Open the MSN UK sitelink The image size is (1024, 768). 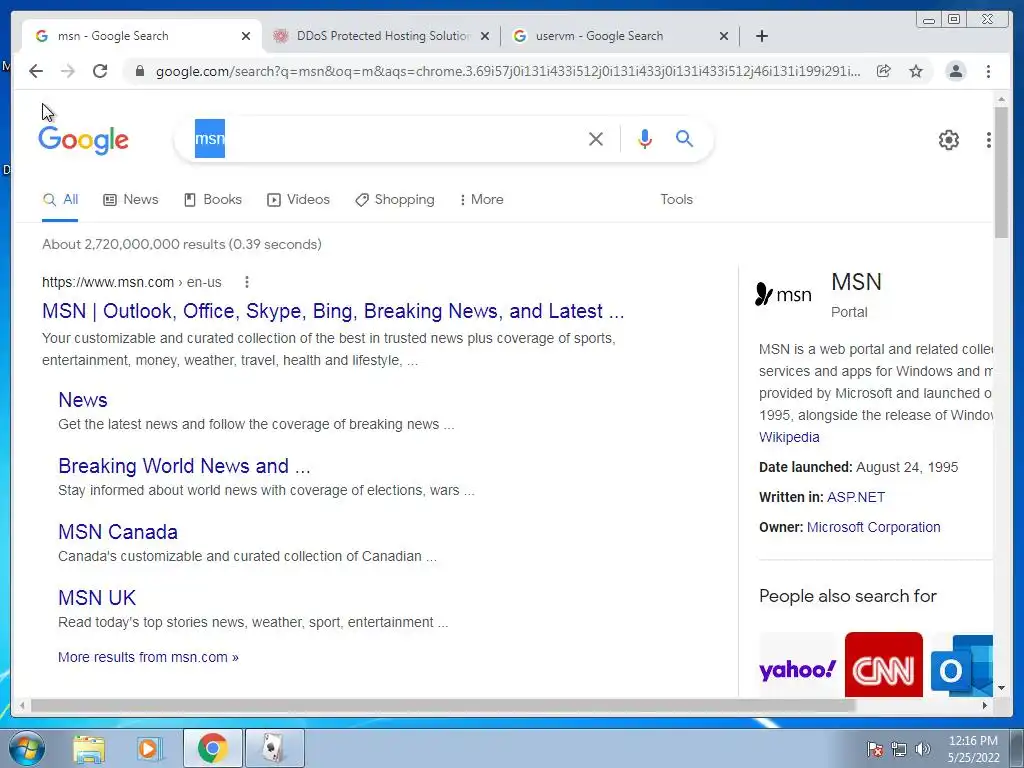(x=97, y=598)
